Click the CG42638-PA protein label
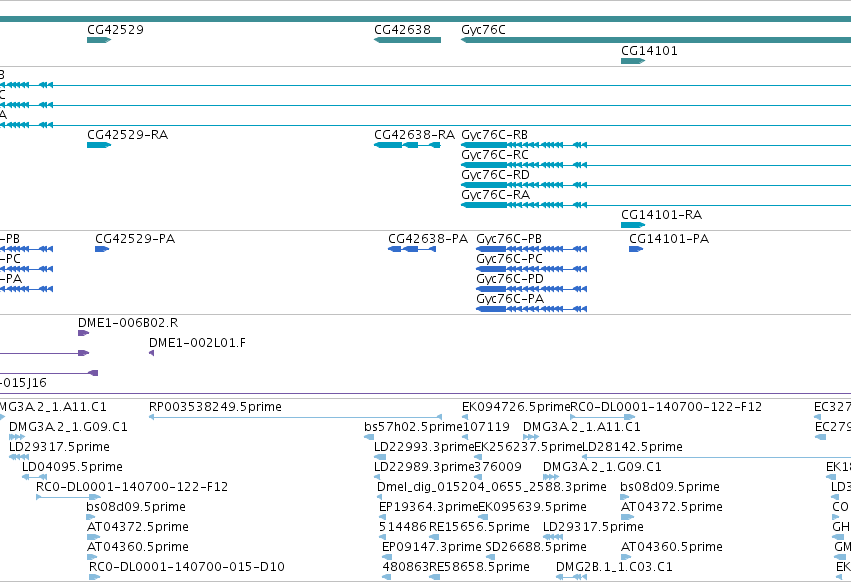 [x=428, y=239]
